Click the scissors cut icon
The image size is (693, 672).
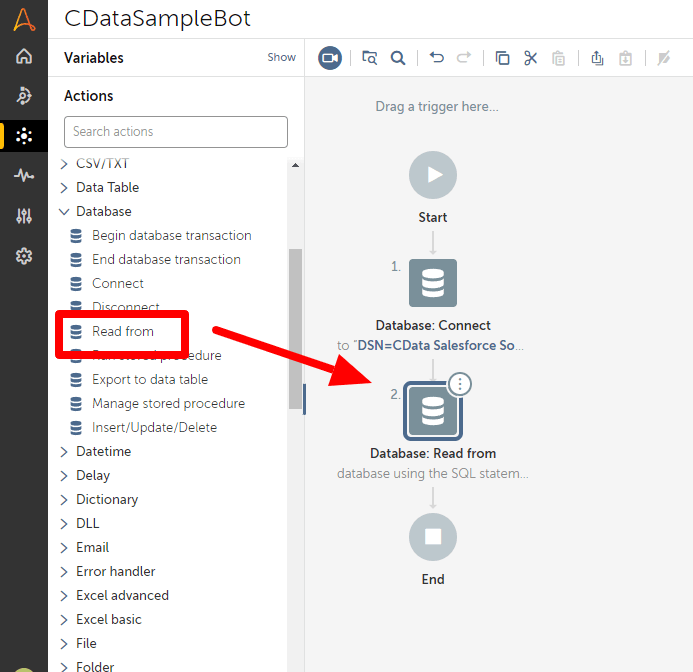pyautogui.click(x=531, y=58)
